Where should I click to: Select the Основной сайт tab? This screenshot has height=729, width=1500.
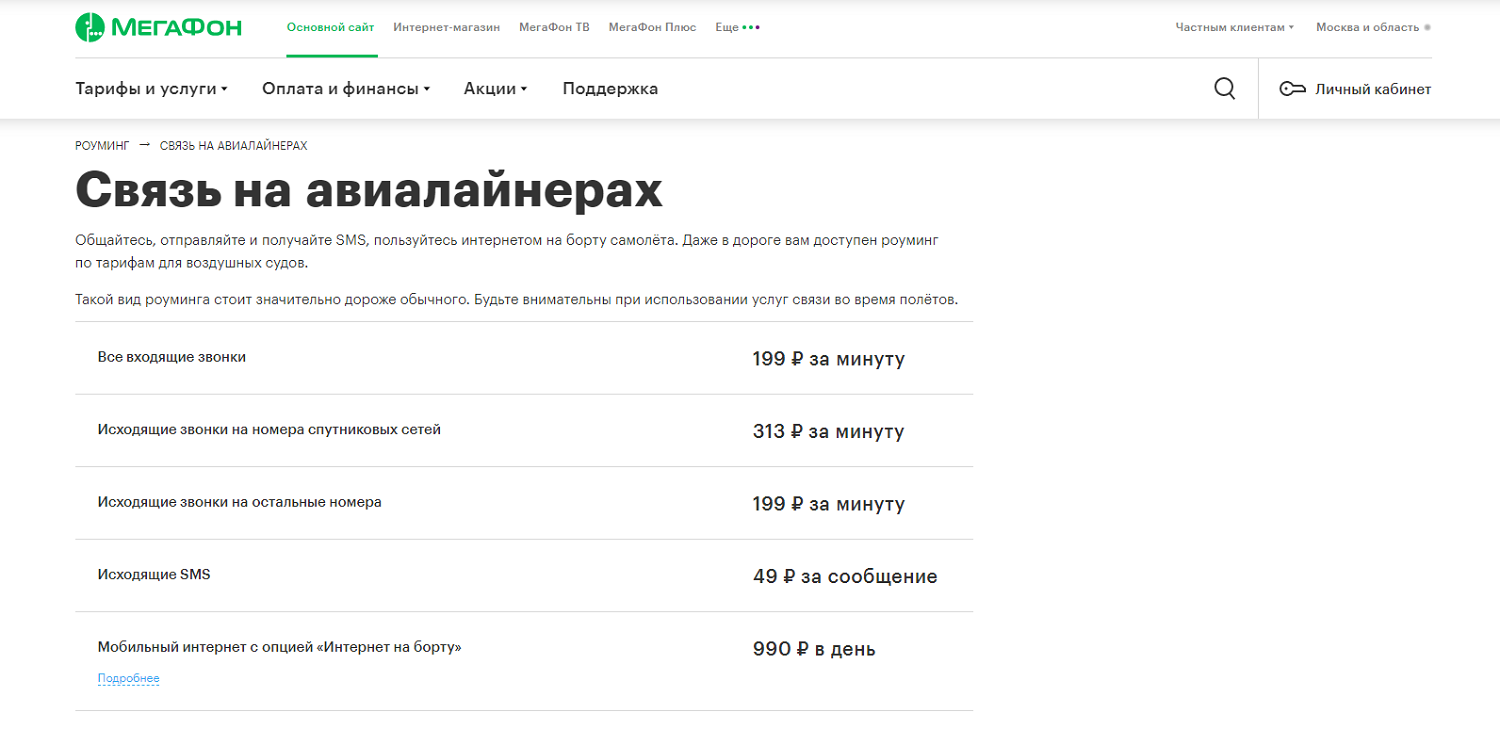pos(331,27)
